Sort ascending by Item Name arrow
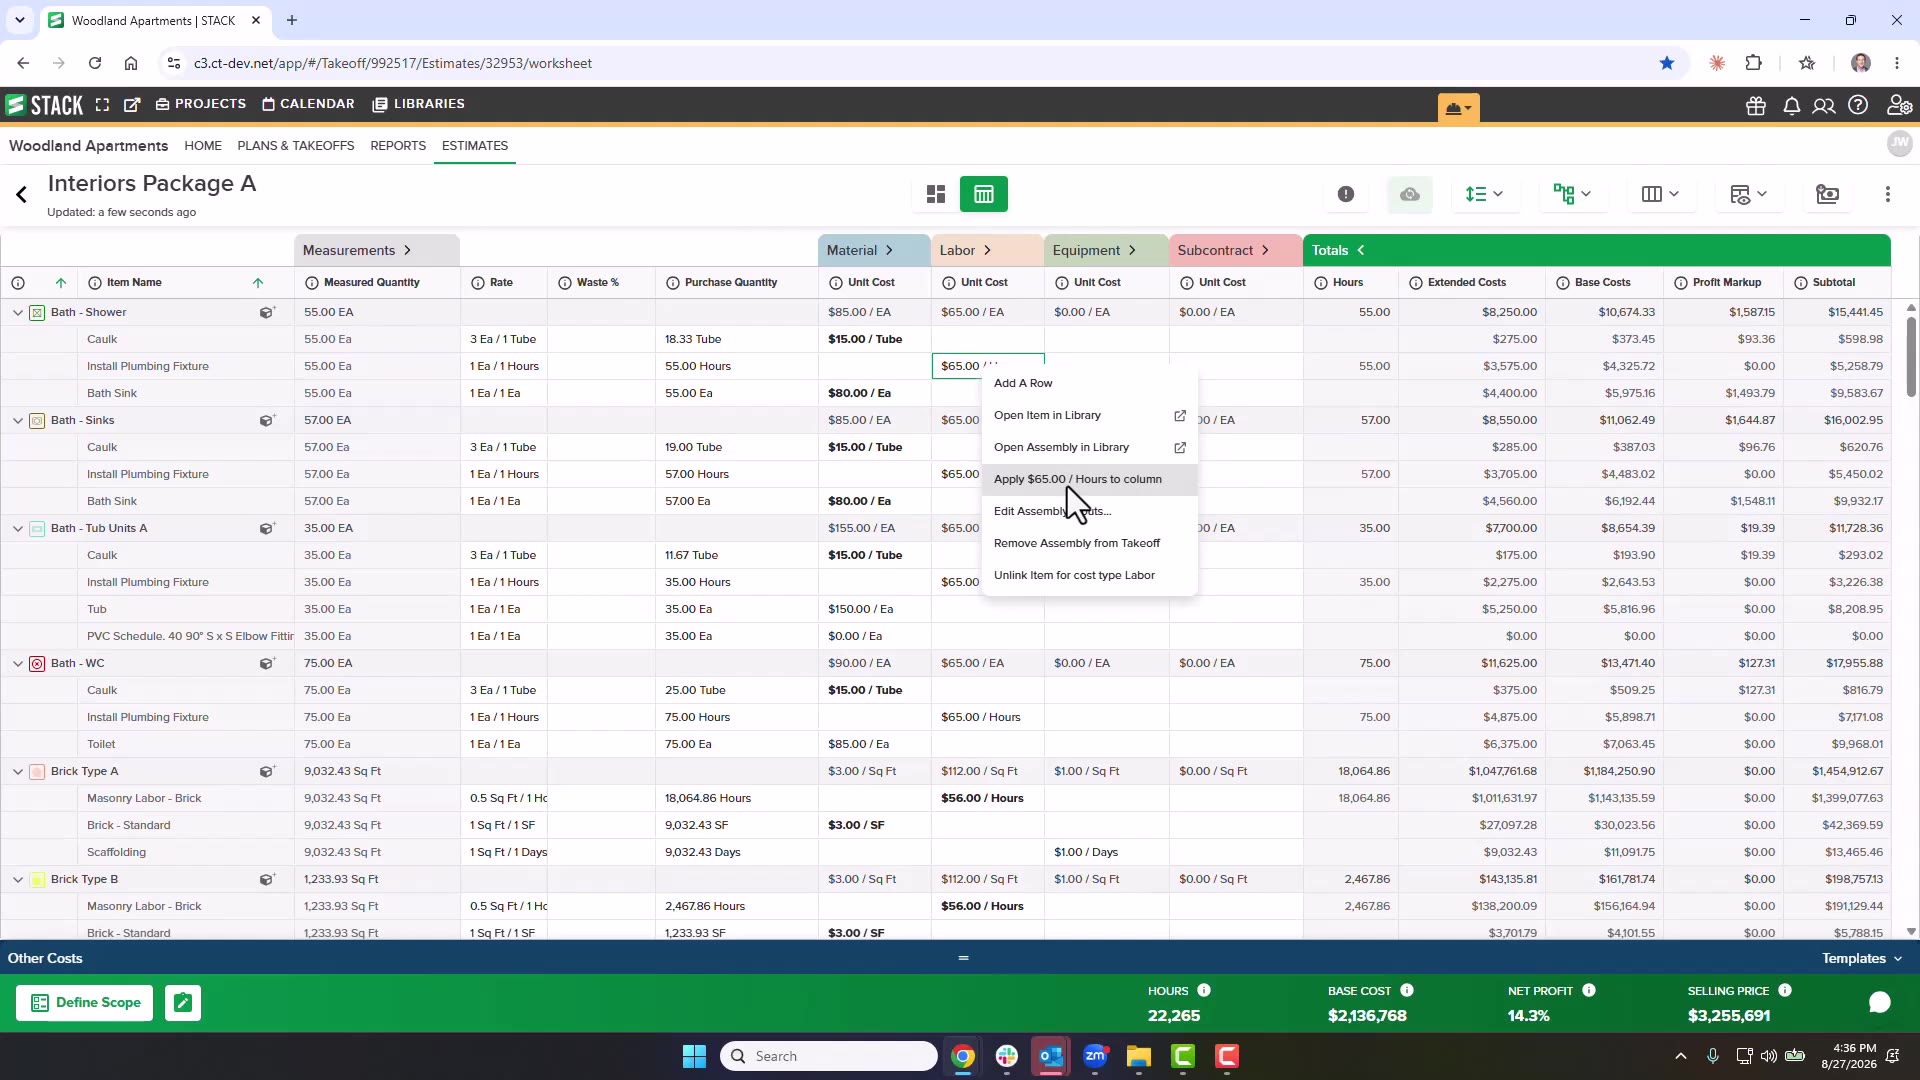The height and width of the screenshot is (1080, 1920). coord(258,282)
